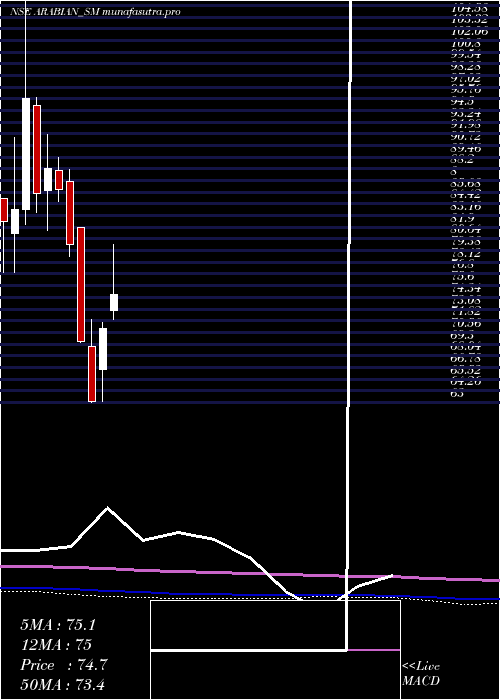Click the peak of the white MACD line
500x700 pixels.
point(107,508)
